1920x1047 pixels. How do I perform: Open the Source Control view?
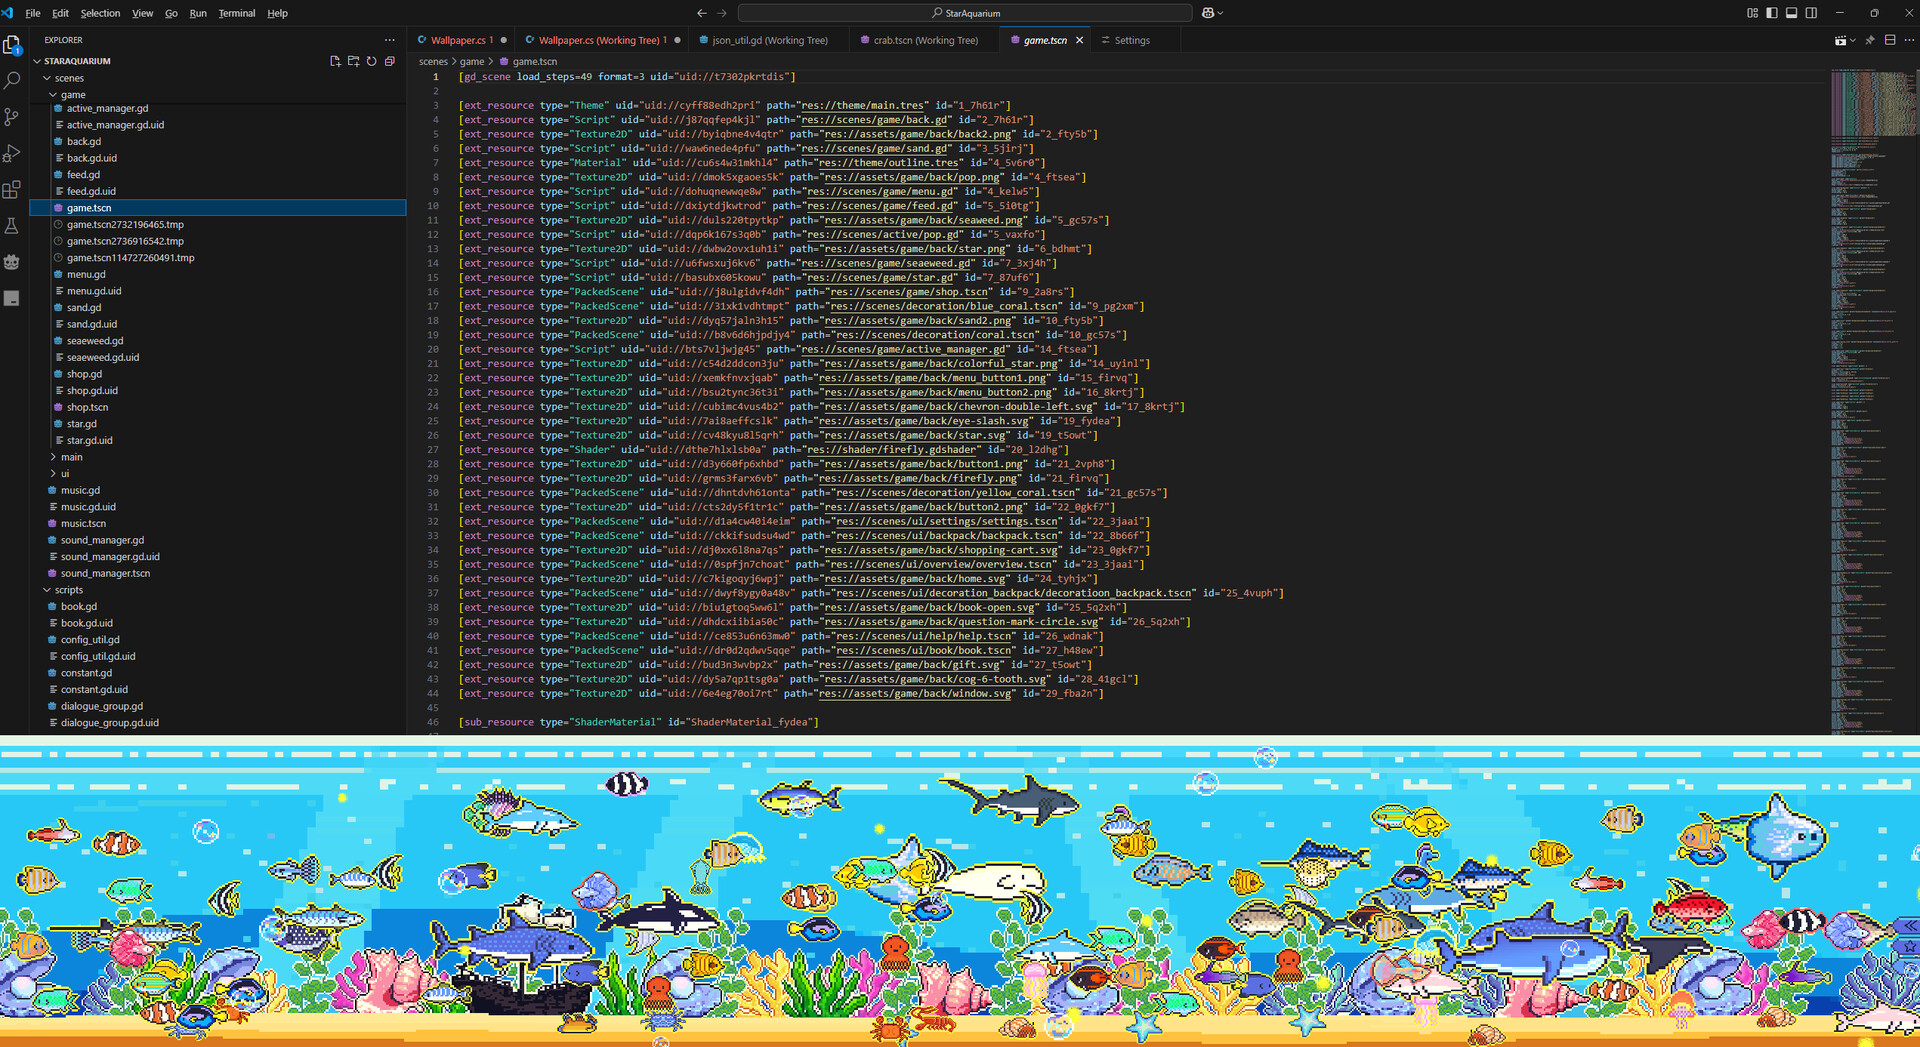click(12, 117)
